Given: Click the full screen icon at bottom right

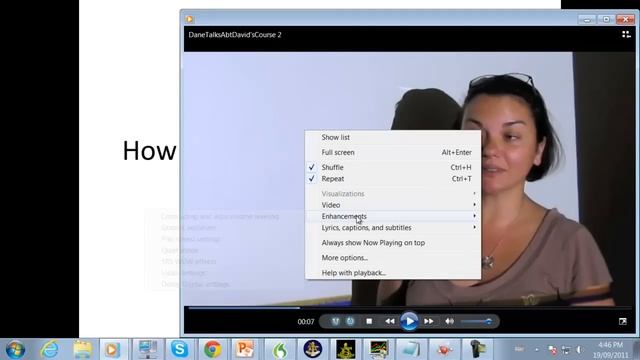Looking at the screenshot, I should click(x=622, y=321).
